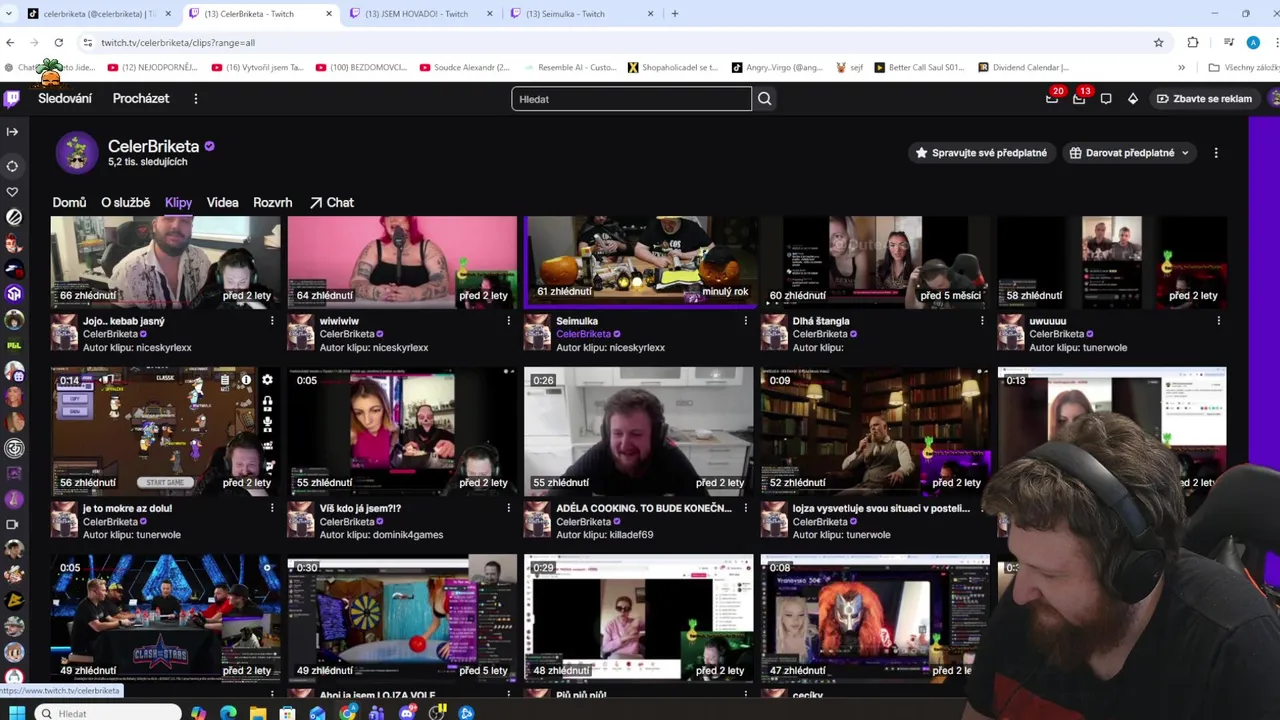Open the Windows Start menu
Image resolution: width=1280 pixels, height=720 pixels.
click(17, 713)
